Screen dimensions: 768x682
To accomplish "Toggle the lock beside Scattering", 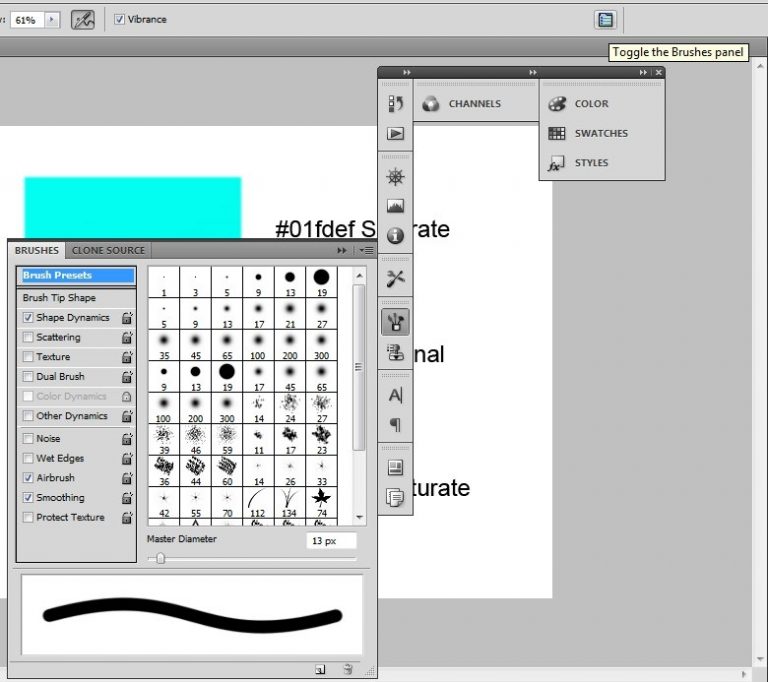I will click(127, 337).
